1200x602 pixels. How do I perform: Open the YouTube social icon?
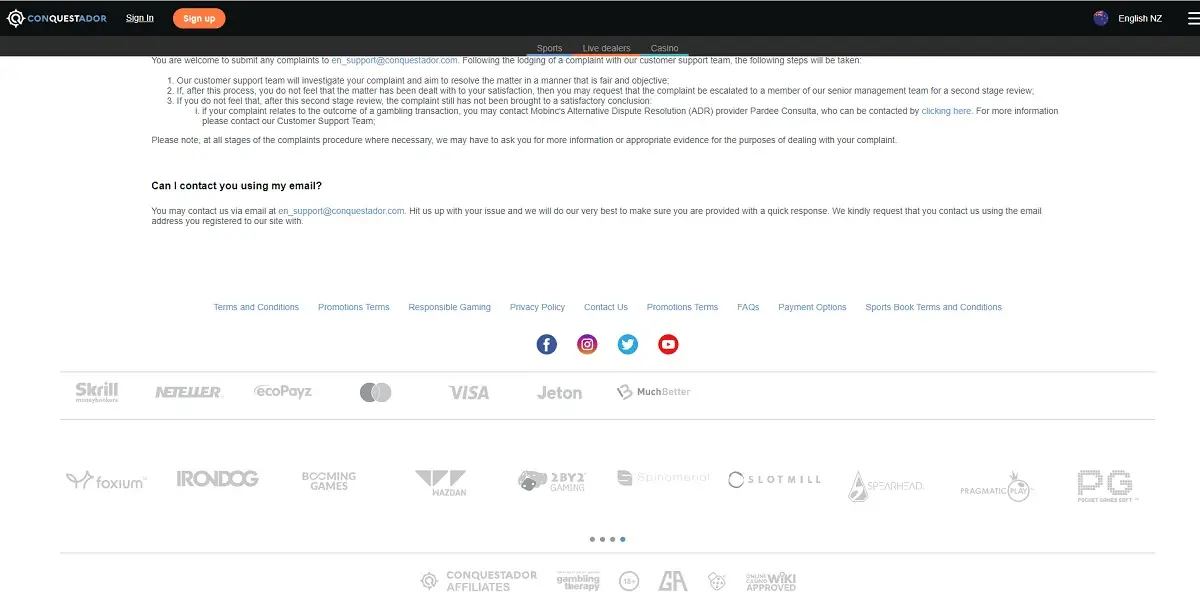668,344
